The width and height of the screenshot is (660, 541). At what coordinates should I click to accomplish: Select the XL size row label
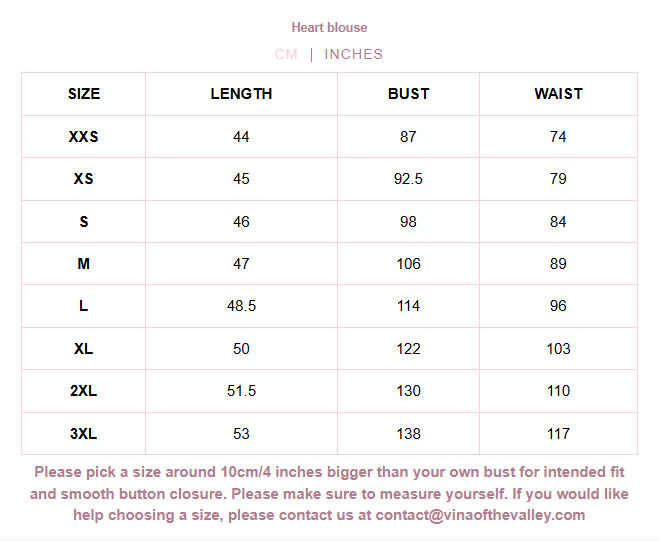(84, 349)
